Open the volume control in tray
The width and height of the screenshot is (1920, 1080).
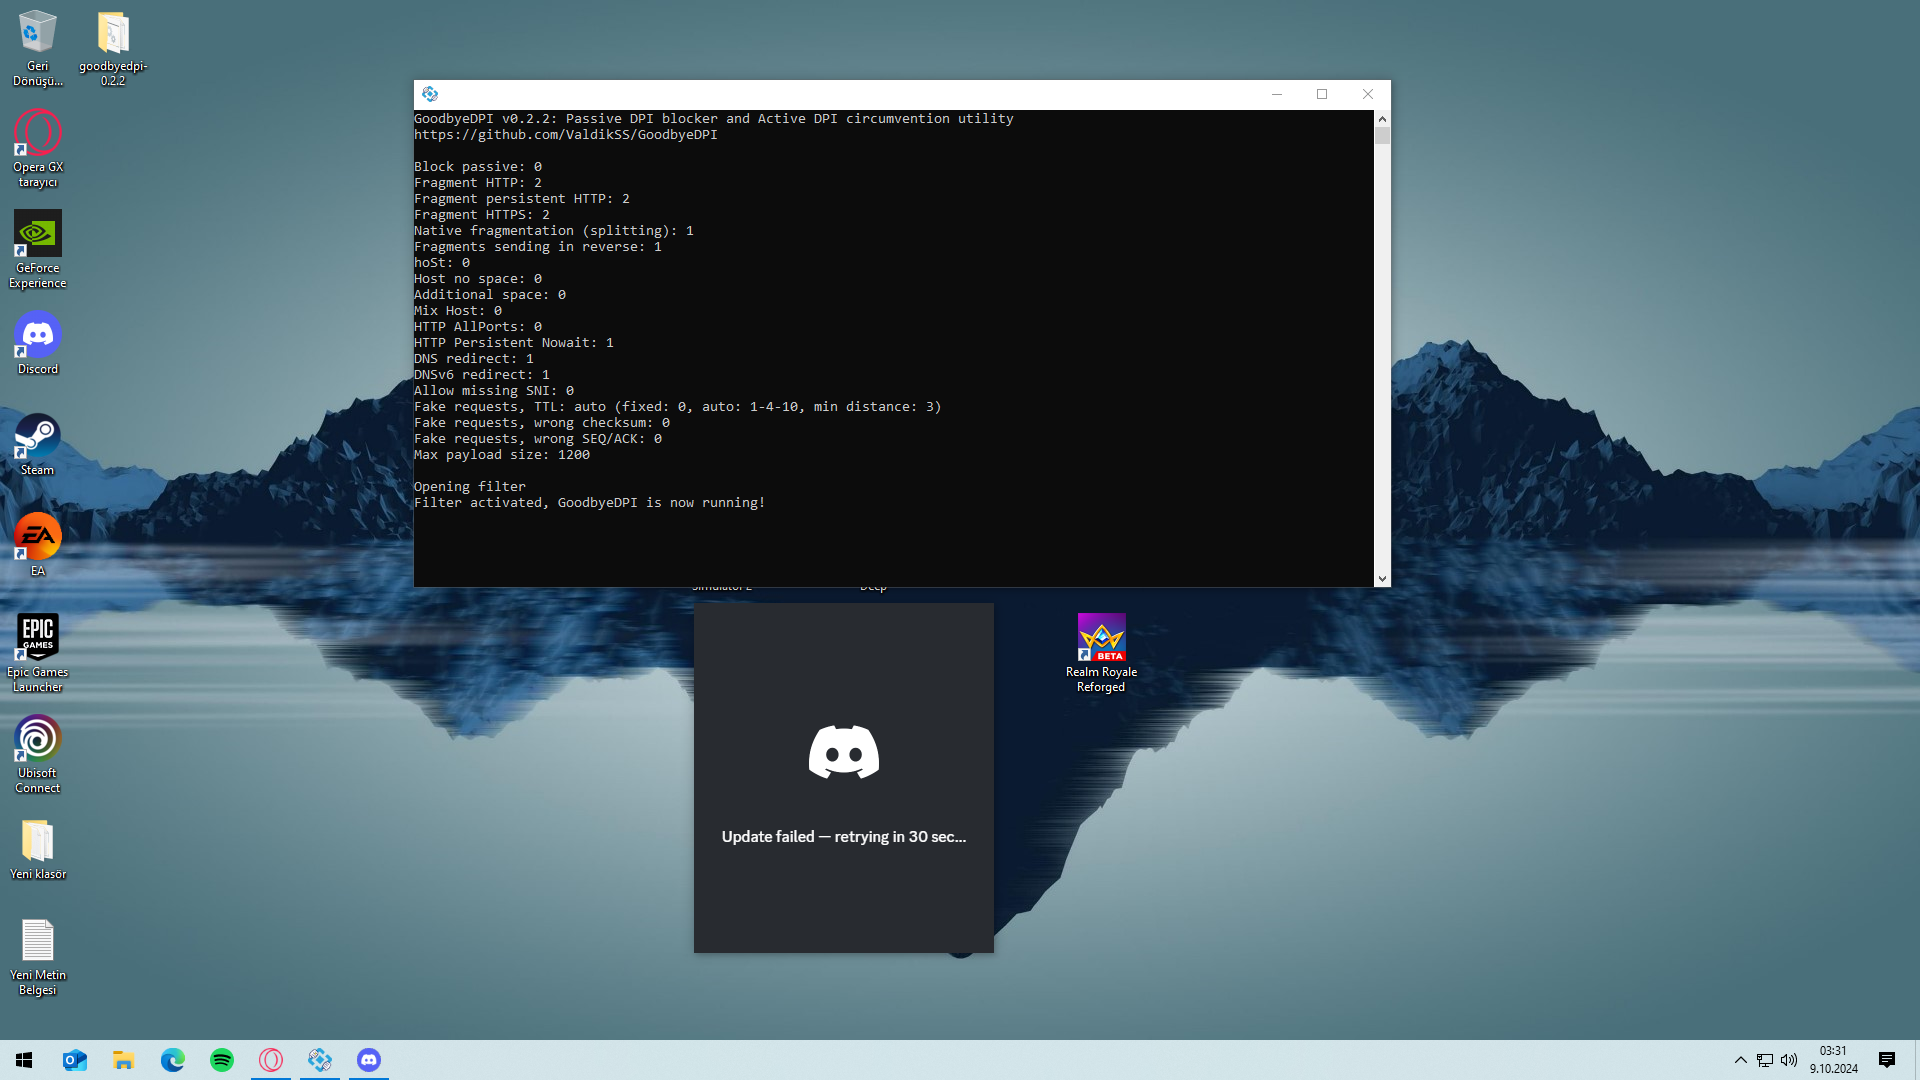click(x=1789, y=1060)
